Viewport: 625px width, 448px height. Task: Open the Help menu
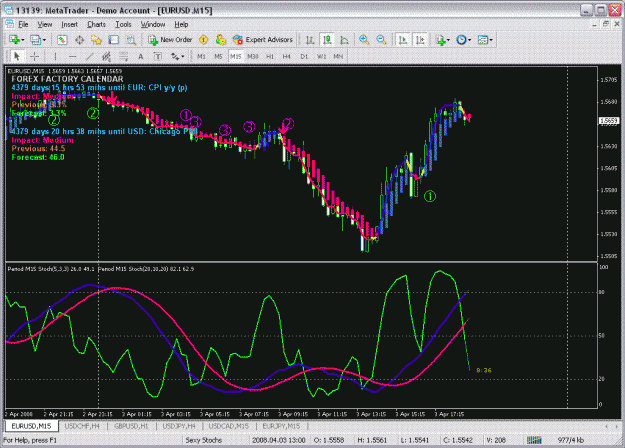tap(181, 25)
